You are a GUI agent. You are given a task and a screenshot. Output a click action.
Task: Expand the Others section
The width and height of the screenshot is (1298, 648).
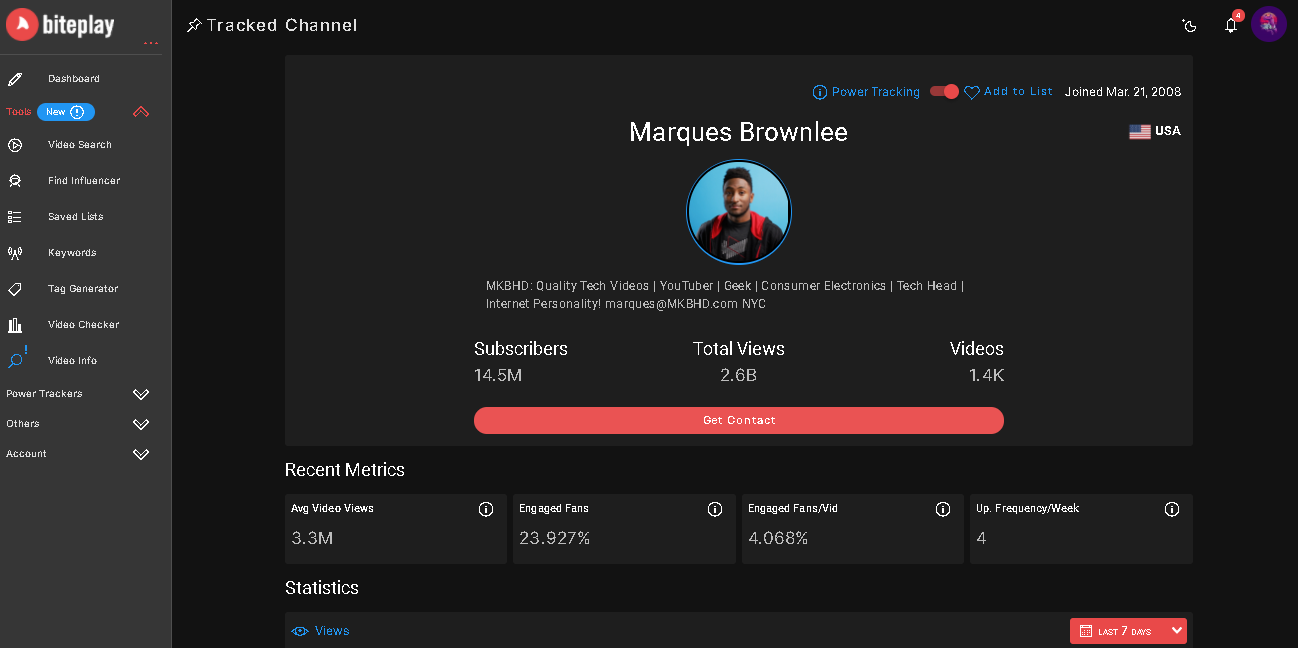click(x=141, y=424)
